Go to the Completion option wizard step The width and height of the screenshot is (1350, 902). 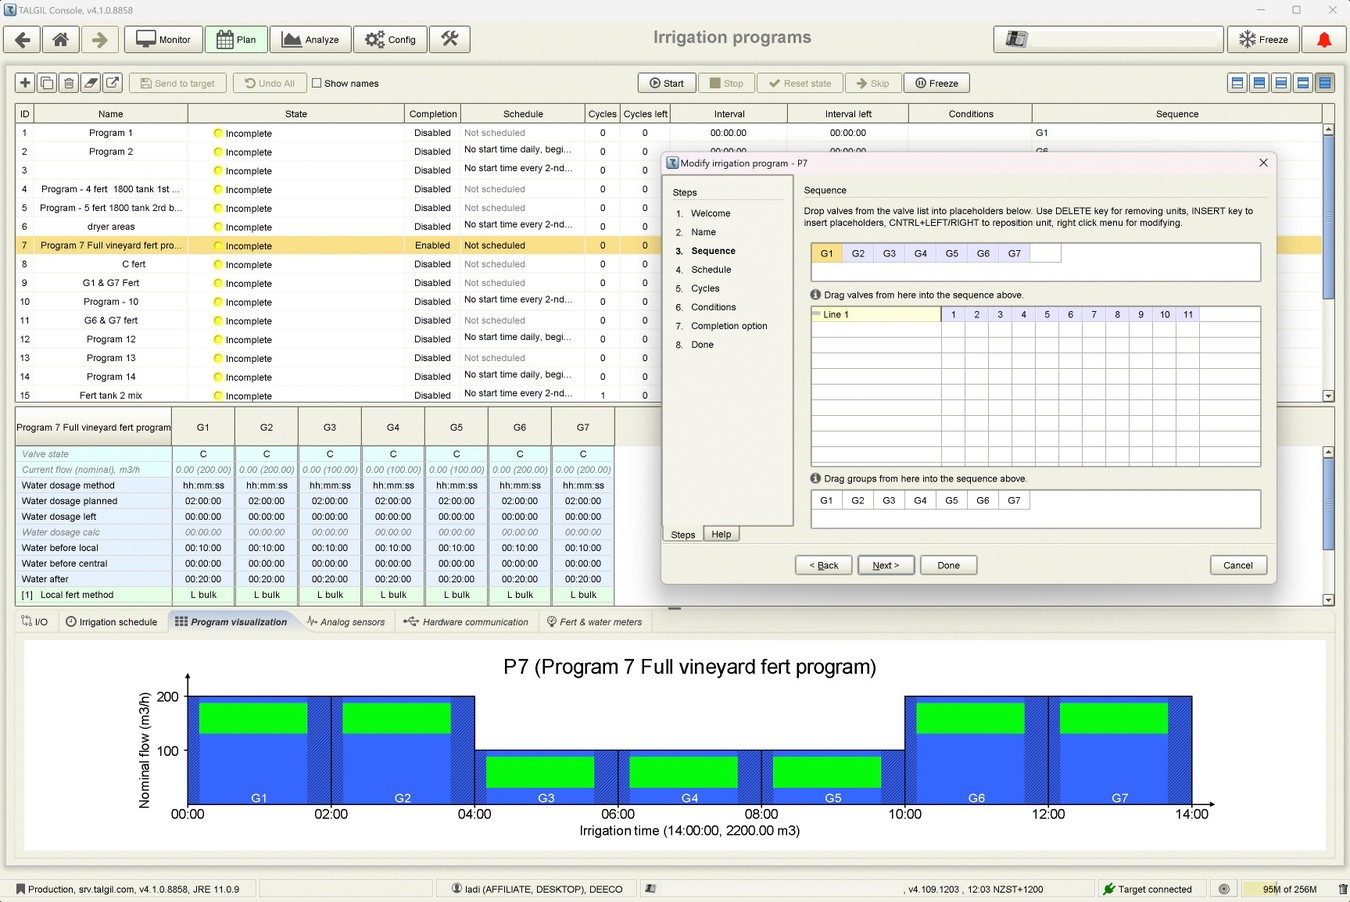click(729, 326)
